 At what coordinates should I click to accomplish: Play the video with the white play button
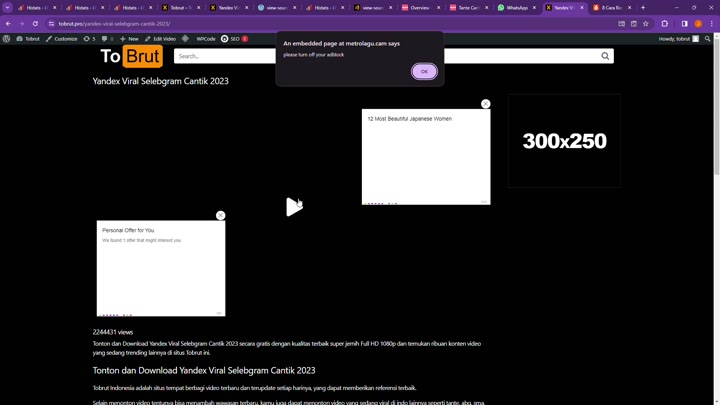(x=294, y=207)
